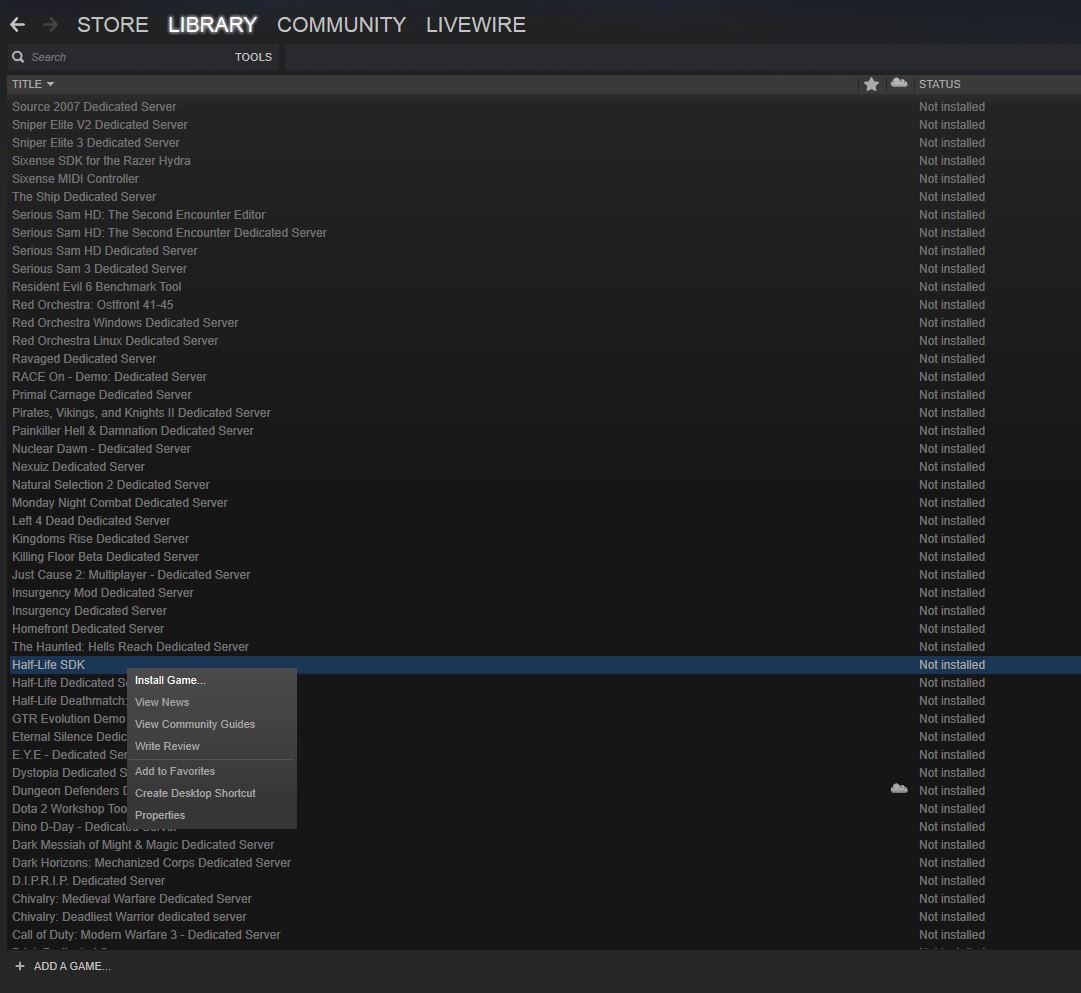
Task: Select Sixense SDK for the Razer Hydra
Action: (544, 161)
